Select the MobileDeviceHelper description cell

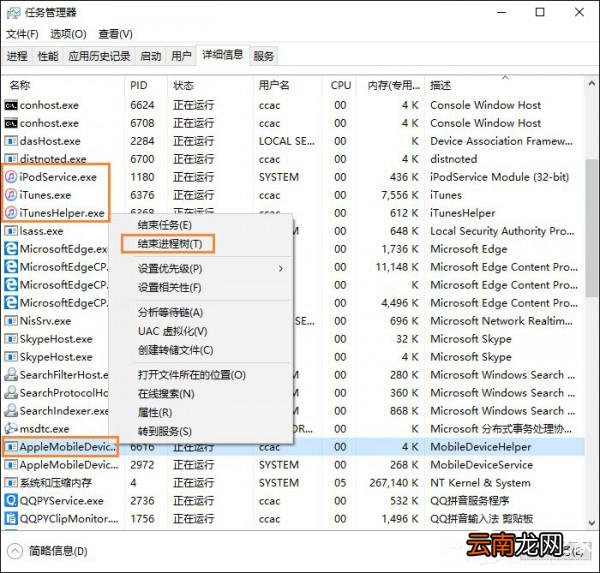coord(481,447)
